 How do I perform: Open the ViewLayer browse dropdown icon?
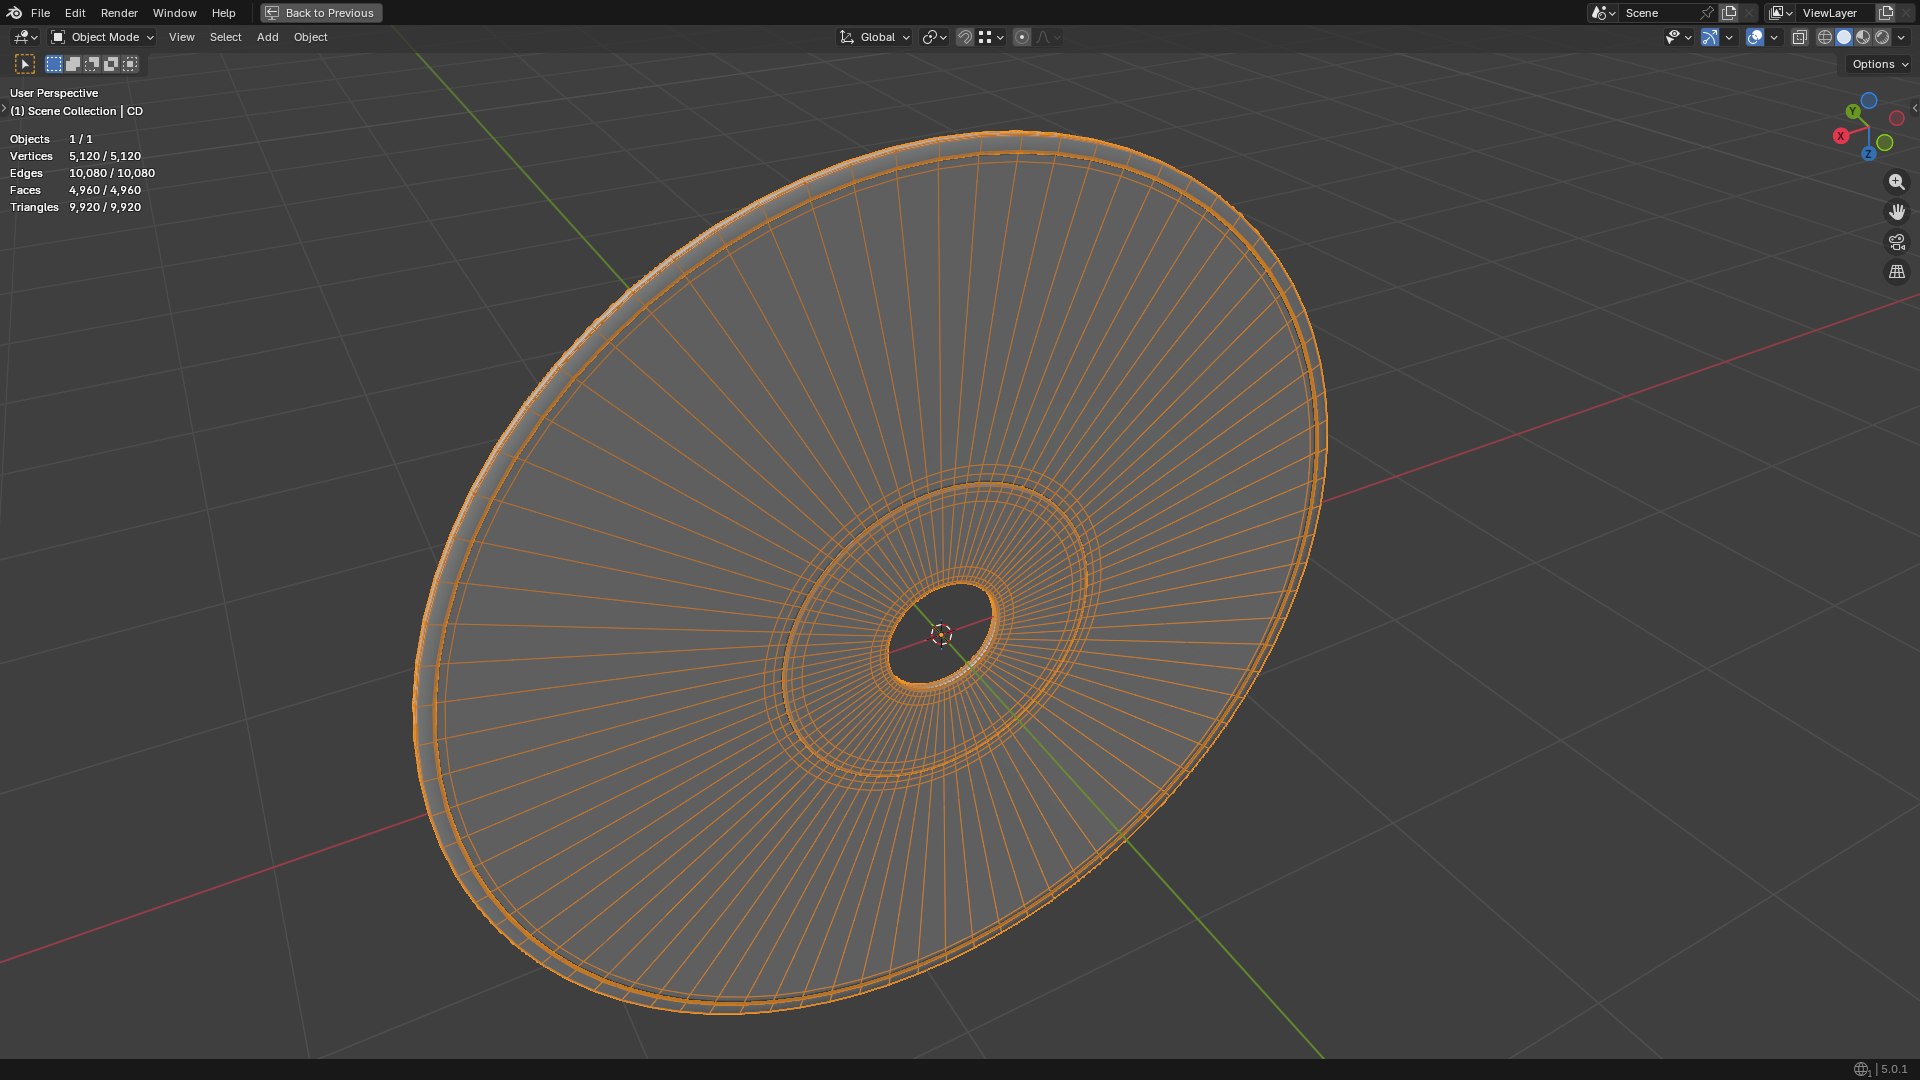tap(1780, 13)
